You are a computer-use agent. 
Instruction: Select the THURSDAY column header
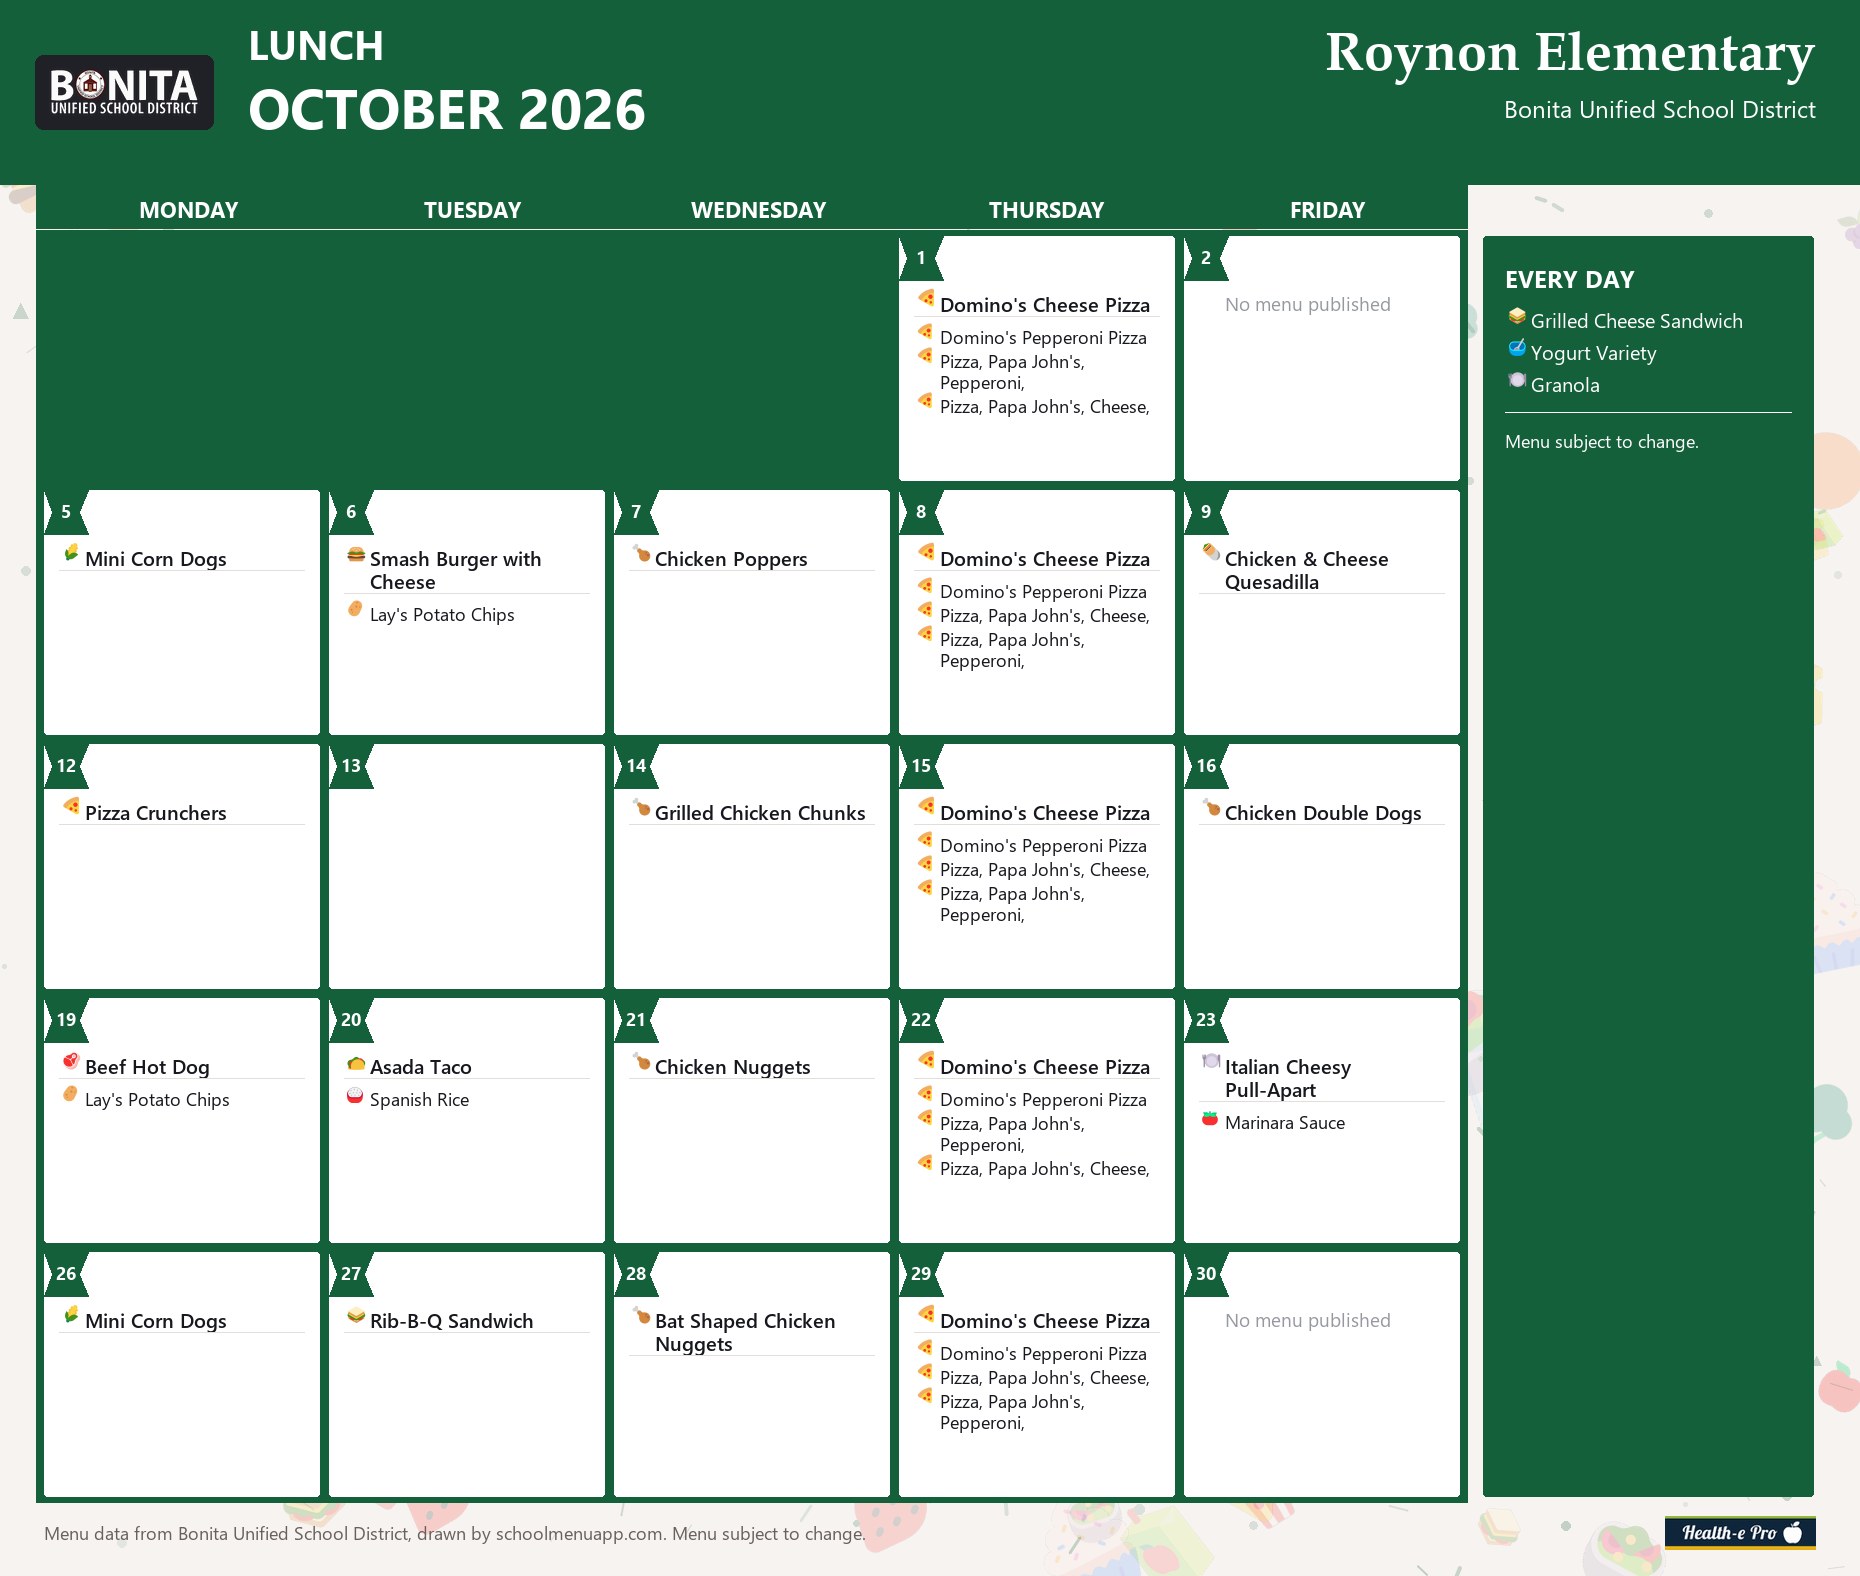[1046, 210]
